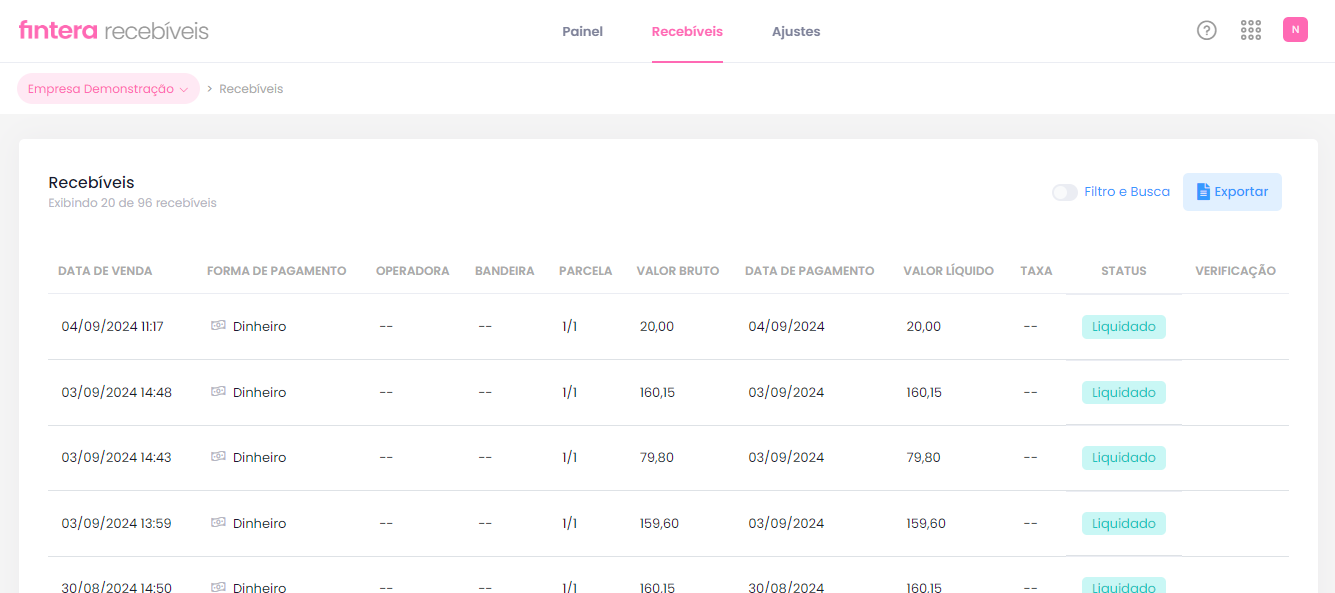The image size is (1335, 593).
Task: Click Liquidado status in 03/09/2024 14:43 row
Action: (x=1124, y=458)
